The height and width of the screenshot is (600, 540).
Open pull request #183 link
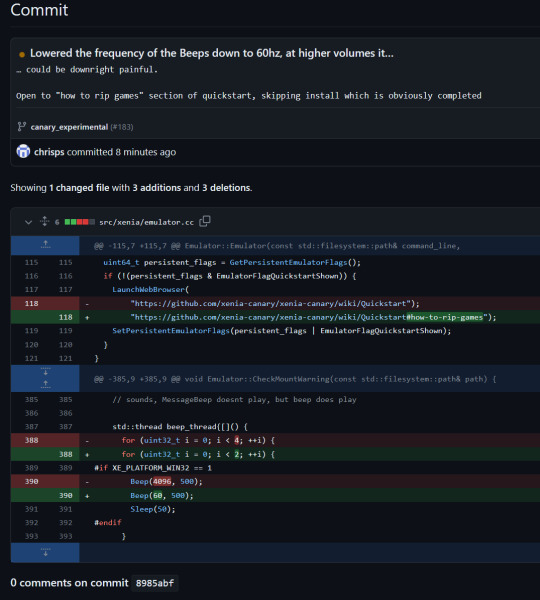(x=122, y=127)
